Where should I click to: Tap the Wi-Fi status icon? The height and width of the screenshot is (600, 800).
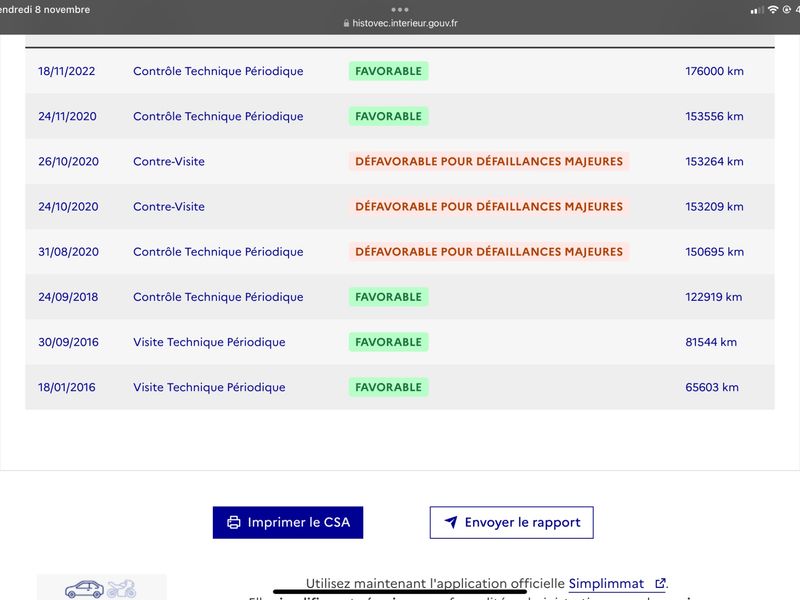coord(773,10)
